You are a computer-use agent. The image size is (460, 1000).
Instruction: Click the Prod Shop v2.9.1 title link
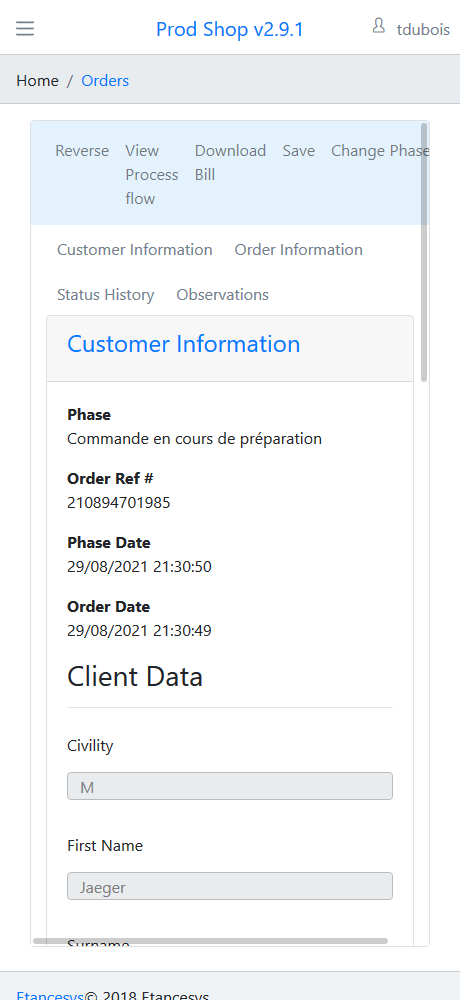click(x=230, y=29)
